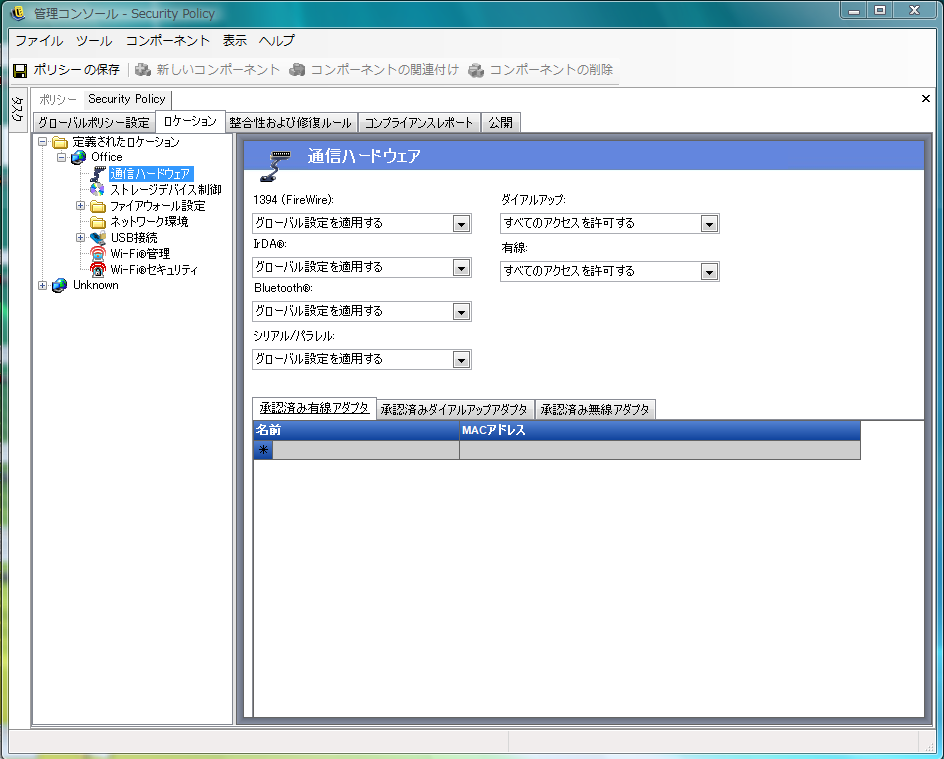
Task: Click the Wi-Fiセキュリティ lock icon
Action: pyautogui.click(x=98, y=270)
